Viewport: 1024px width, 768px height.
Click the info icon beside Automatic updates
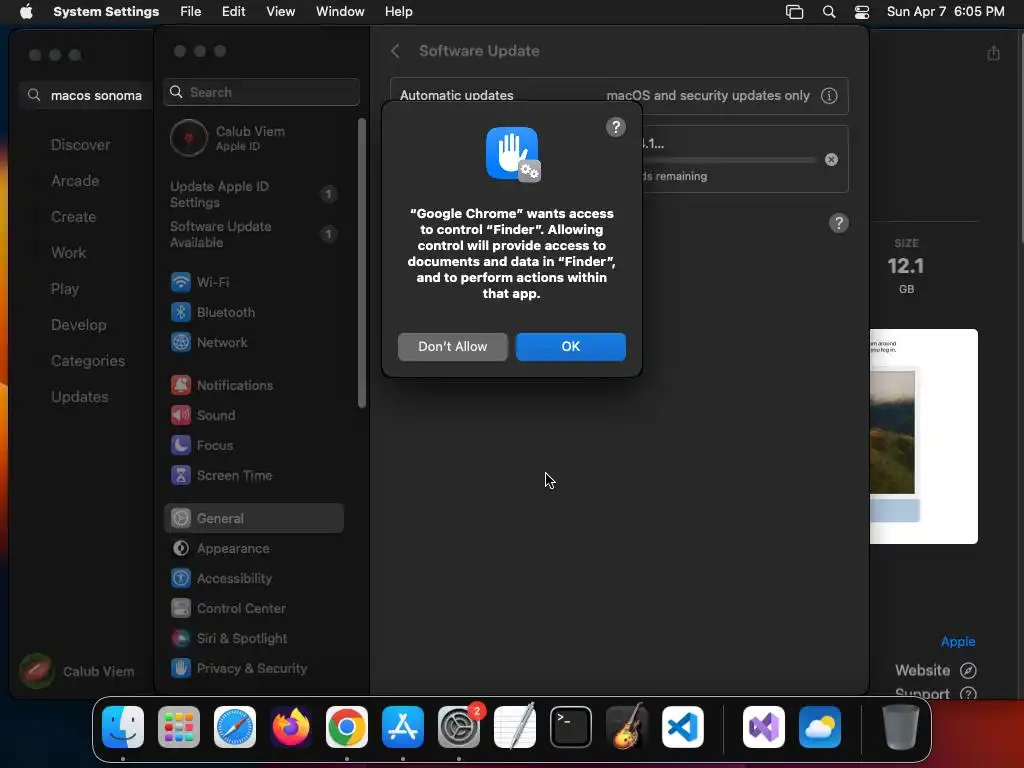[829, 95]
